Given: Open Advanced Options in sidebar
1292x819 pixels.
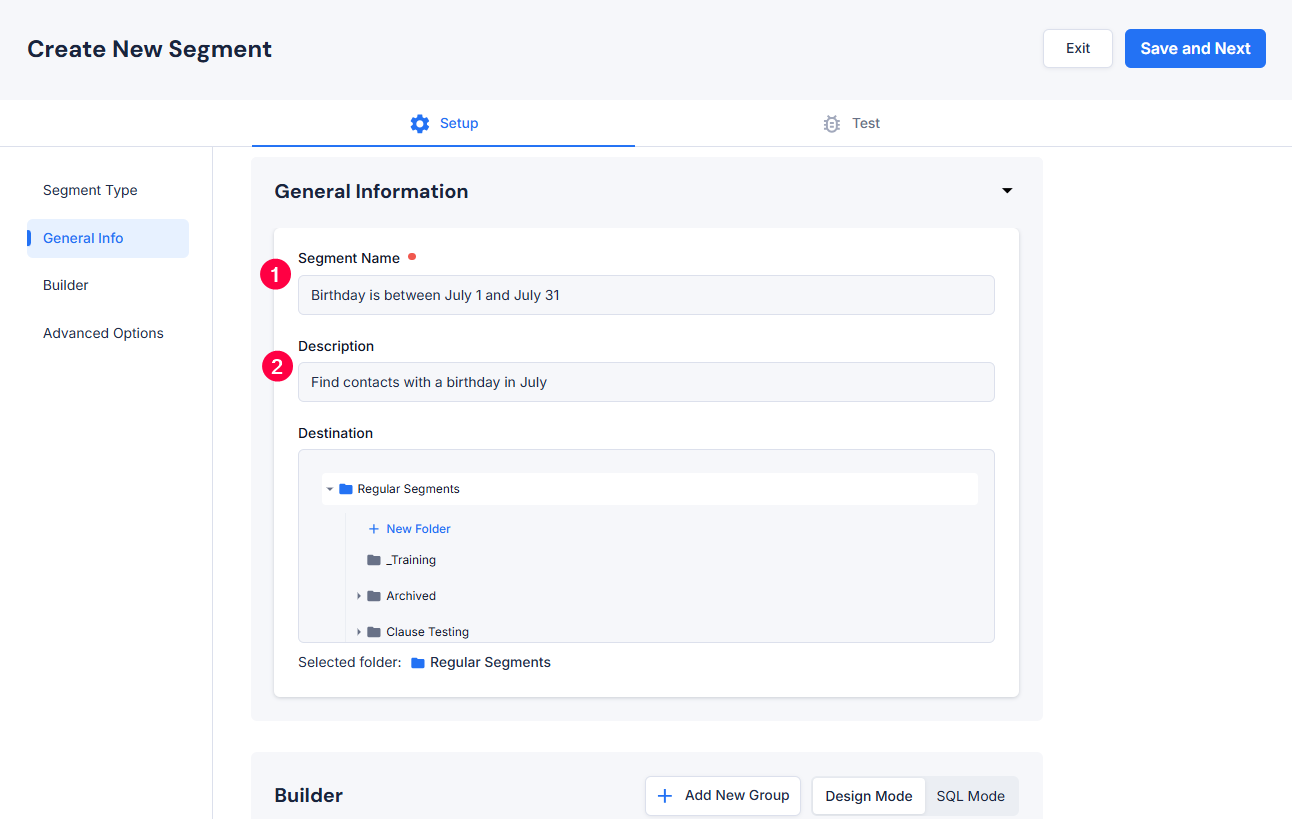Looking at the screenshot, I should coord(103,333).
